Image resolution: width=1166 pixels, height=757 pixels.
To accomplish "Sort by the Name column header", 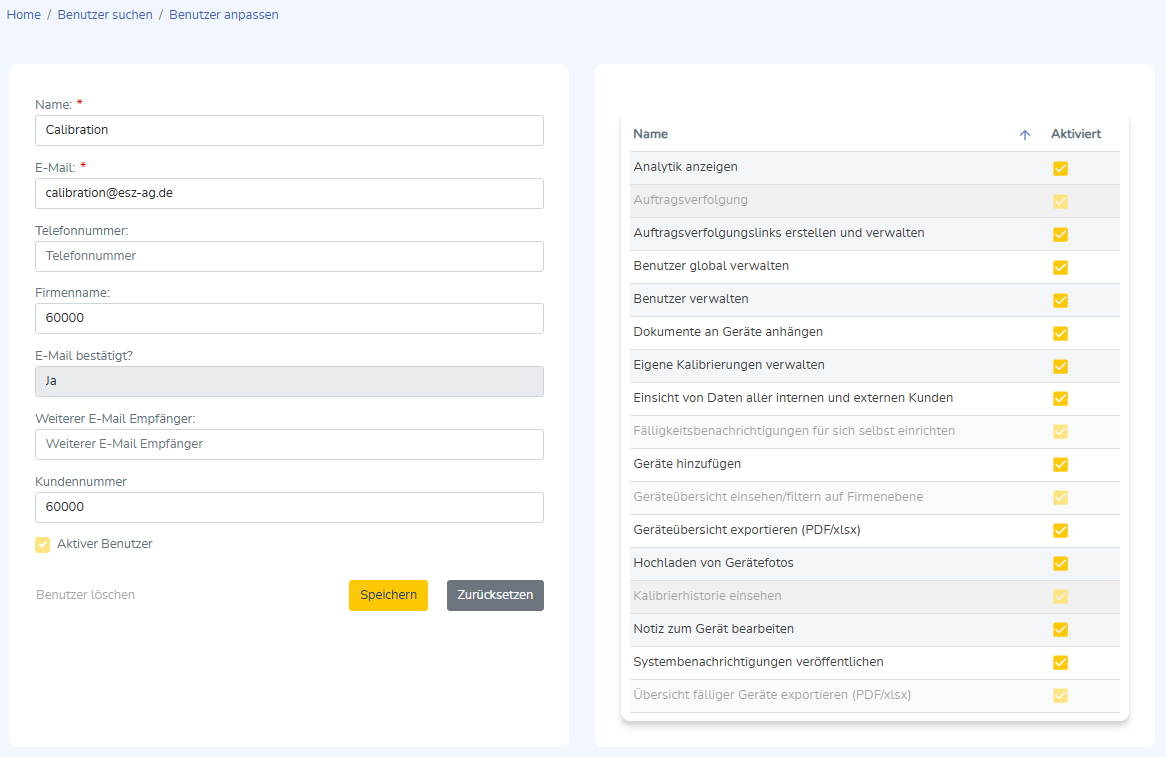I will click(651, 134).
